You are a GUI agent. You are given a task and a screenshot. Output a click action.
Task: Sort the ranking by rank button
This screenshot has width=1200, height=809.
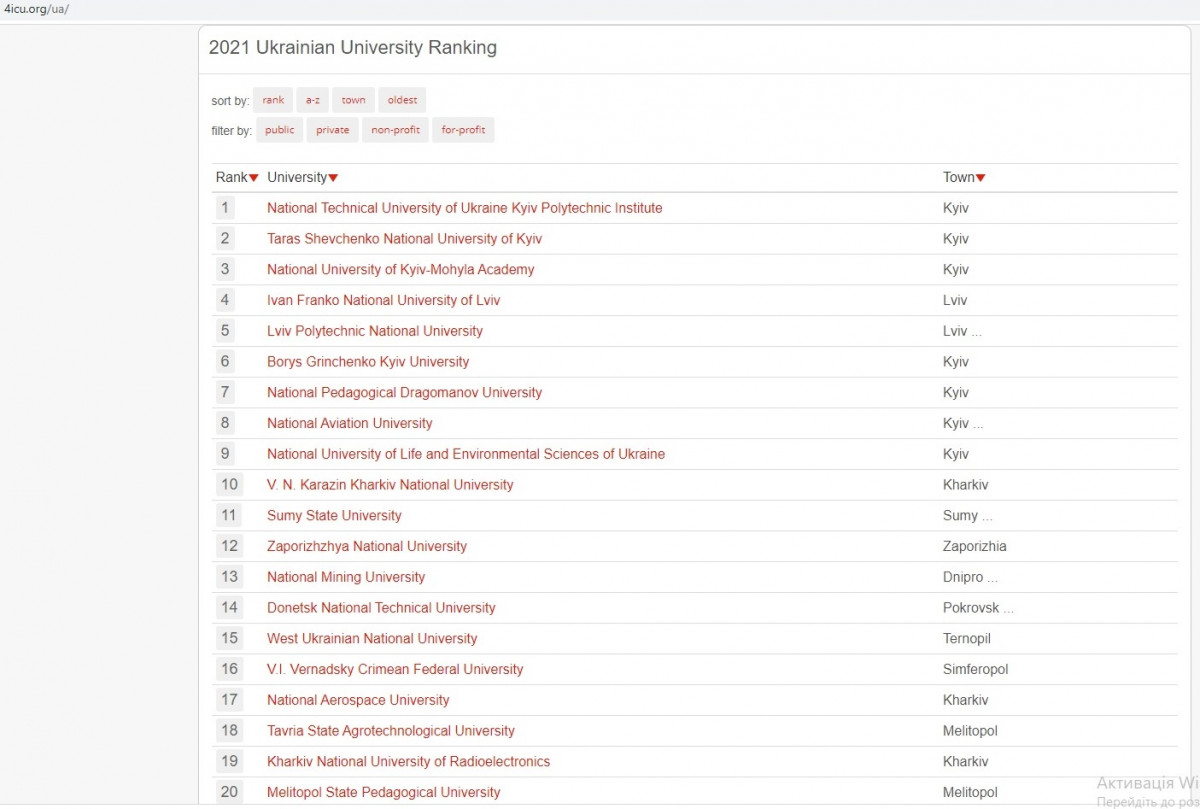pyautogui.click(x=273, y=100)
